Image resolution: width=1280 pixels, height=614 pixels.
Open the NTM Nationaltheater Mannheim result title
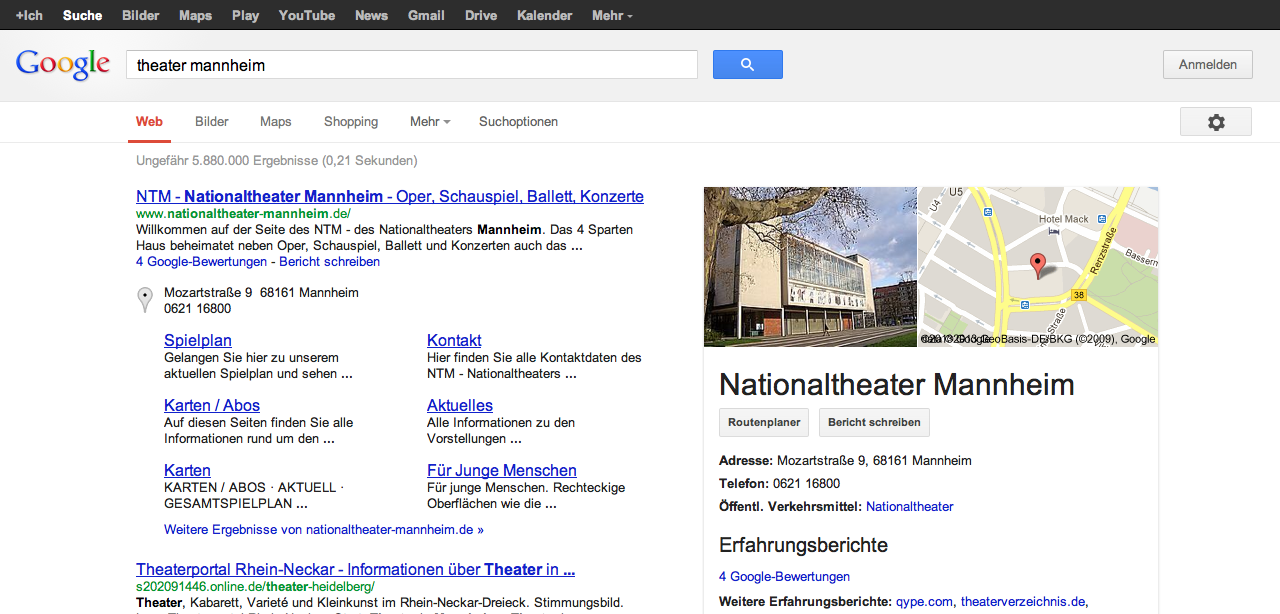(390, 196)
